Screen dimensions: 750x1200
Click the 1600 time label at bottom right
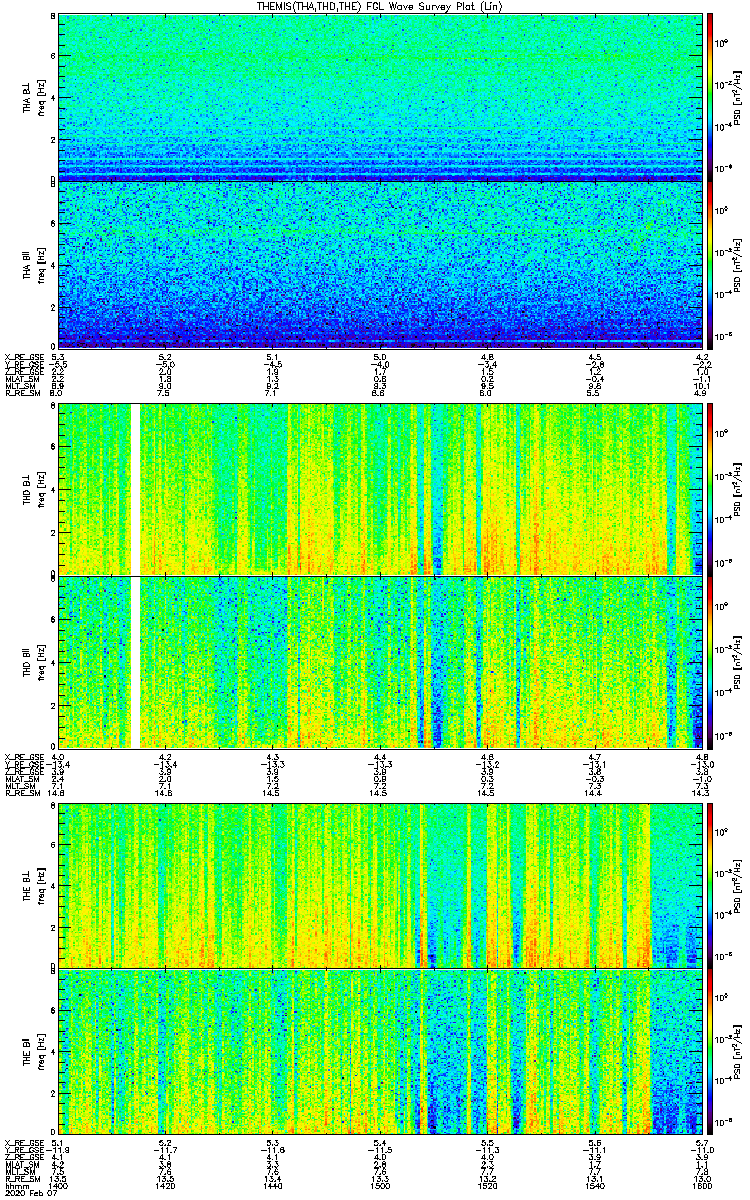(702, 1185)
